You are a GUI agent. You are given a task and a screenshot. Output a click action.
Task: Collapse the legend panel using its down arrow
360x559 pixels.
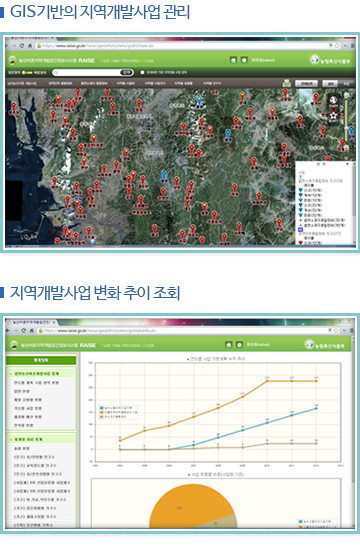(347, 164)
